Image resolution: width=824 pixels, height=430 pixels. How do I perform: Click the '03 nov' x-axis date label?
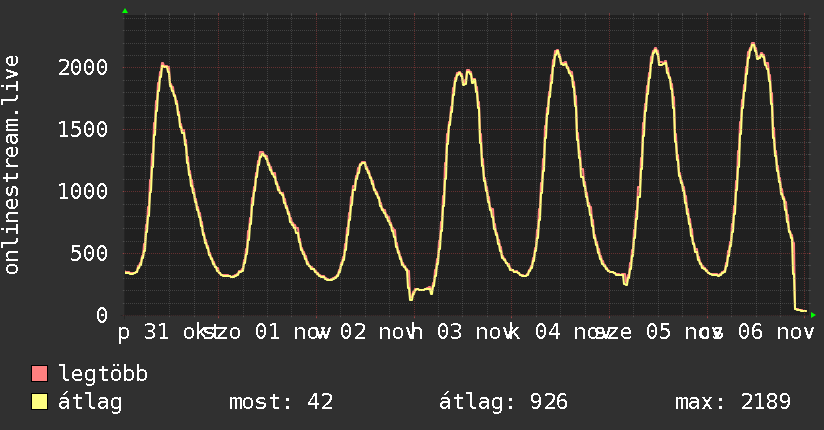click(476, 332)
